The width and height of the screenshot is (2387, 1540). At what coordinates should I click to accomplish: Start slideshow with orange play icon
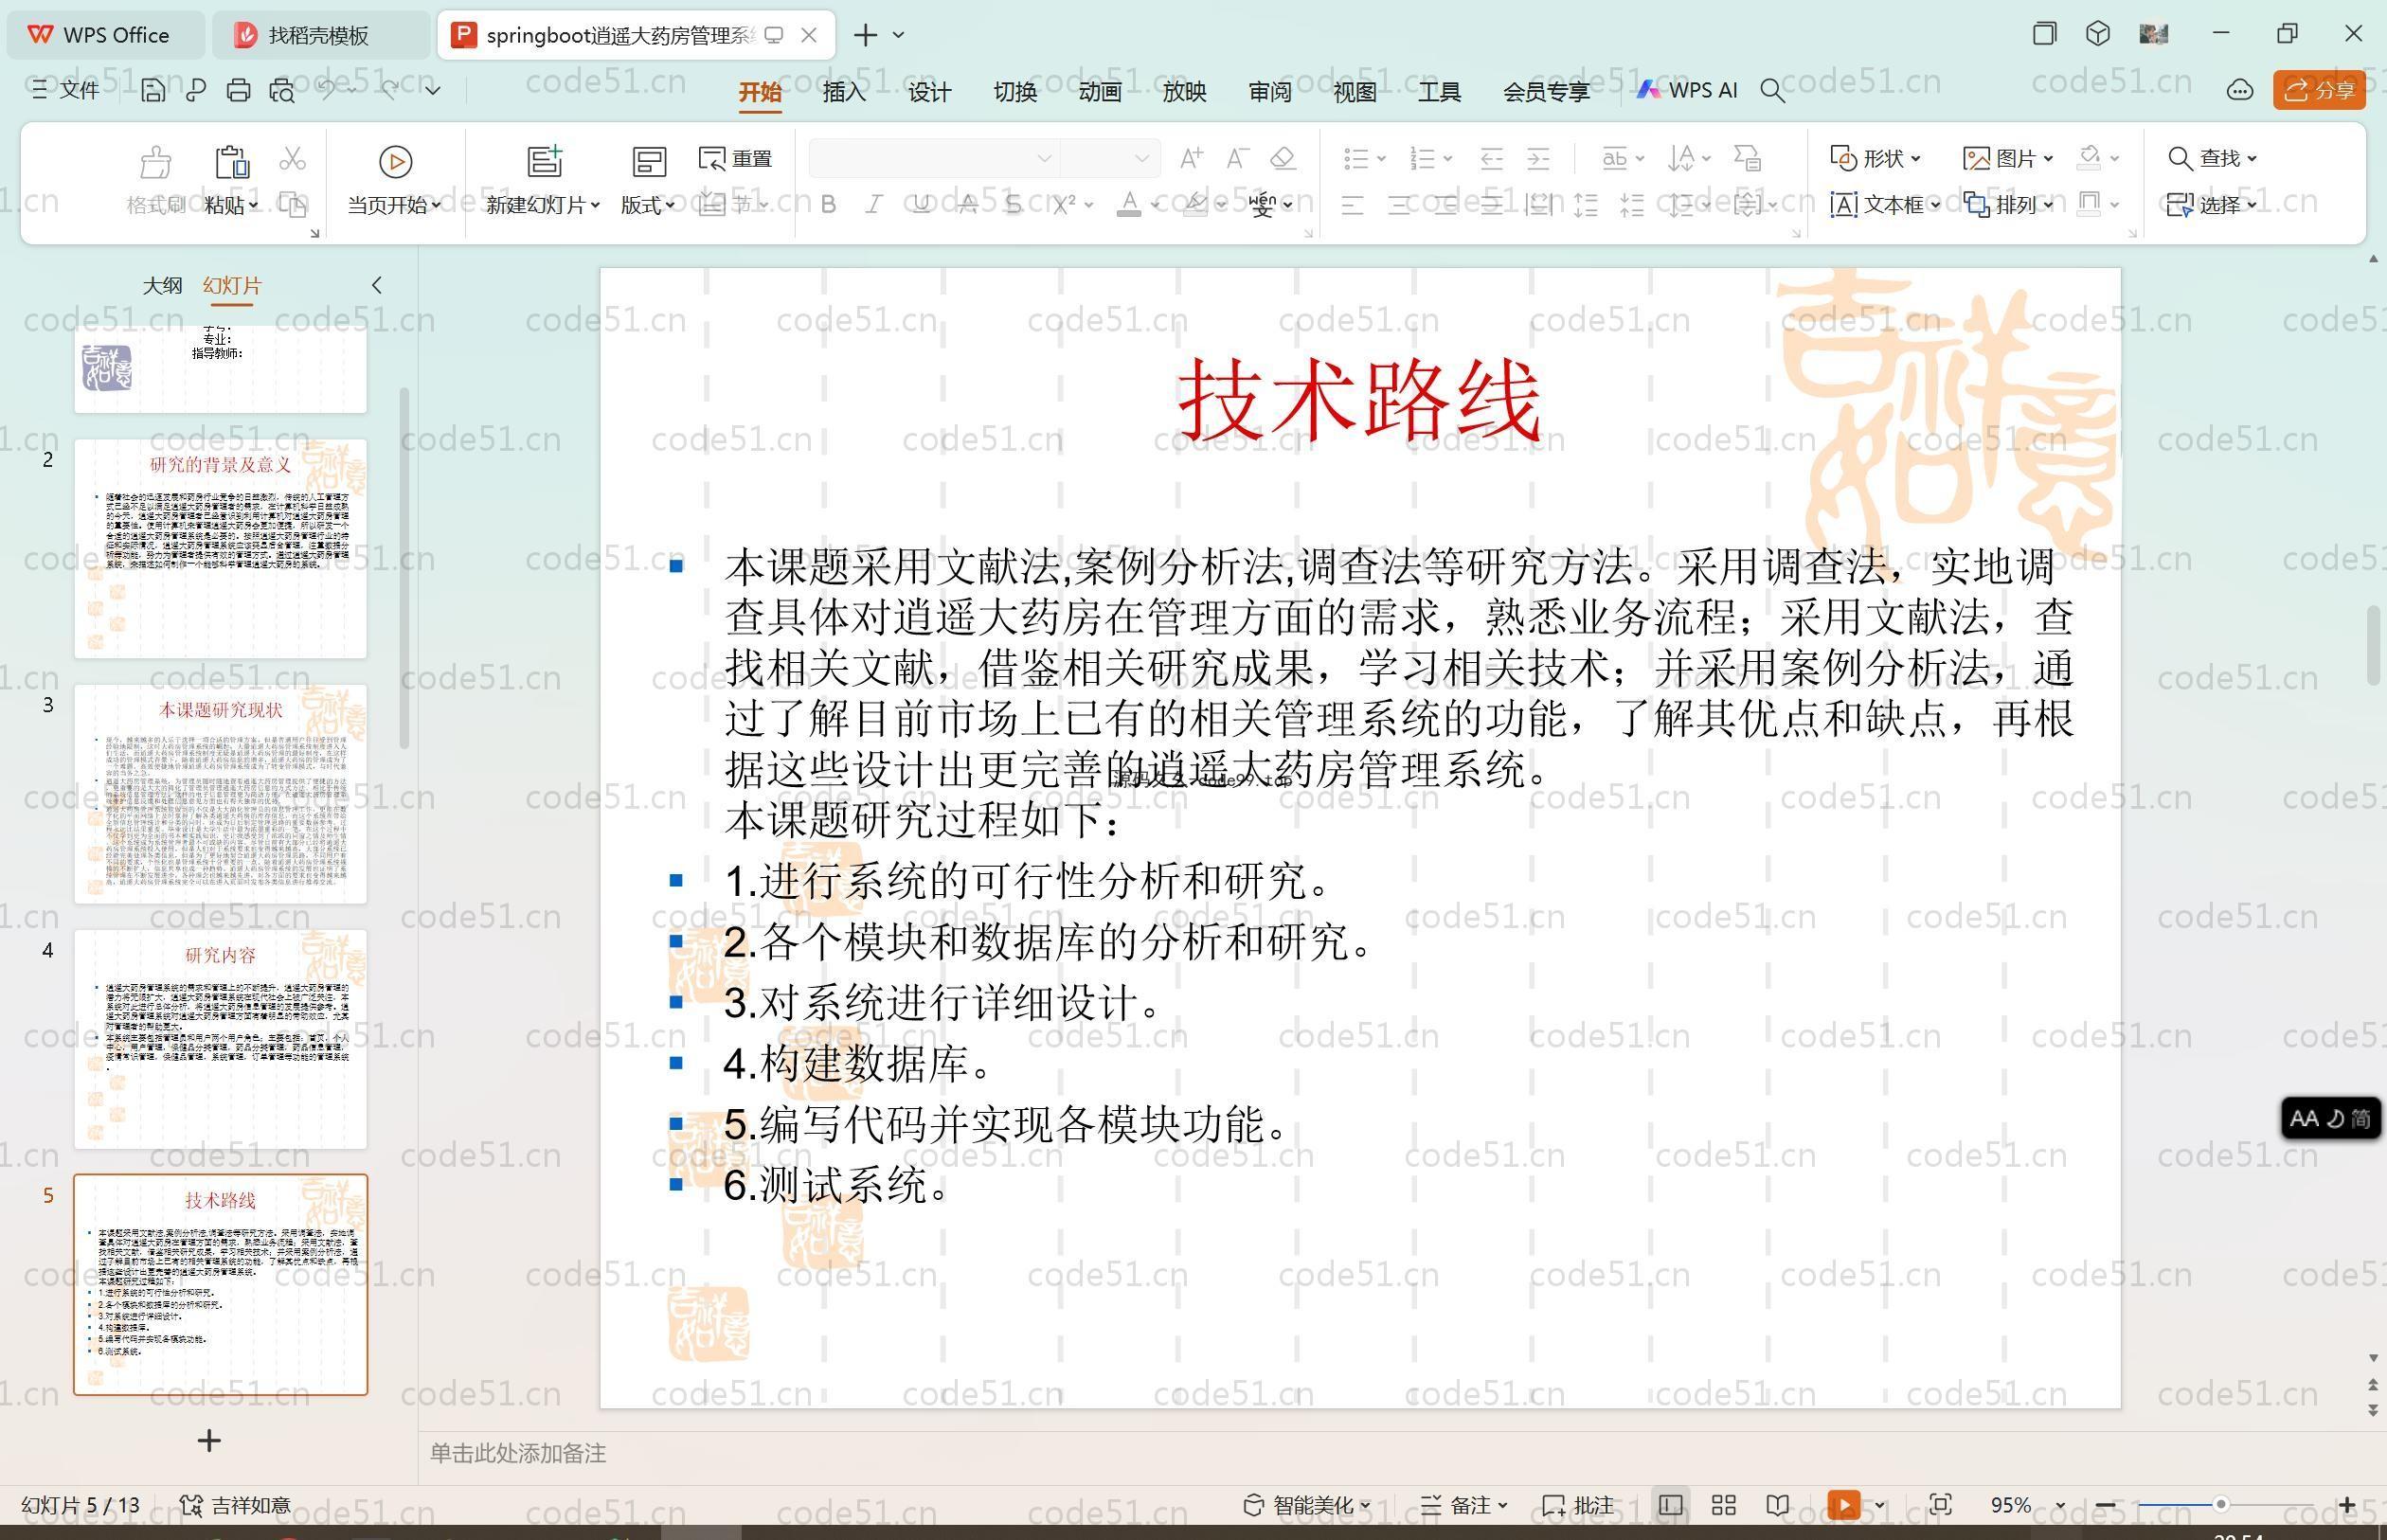click(x=1844, y=1505)
